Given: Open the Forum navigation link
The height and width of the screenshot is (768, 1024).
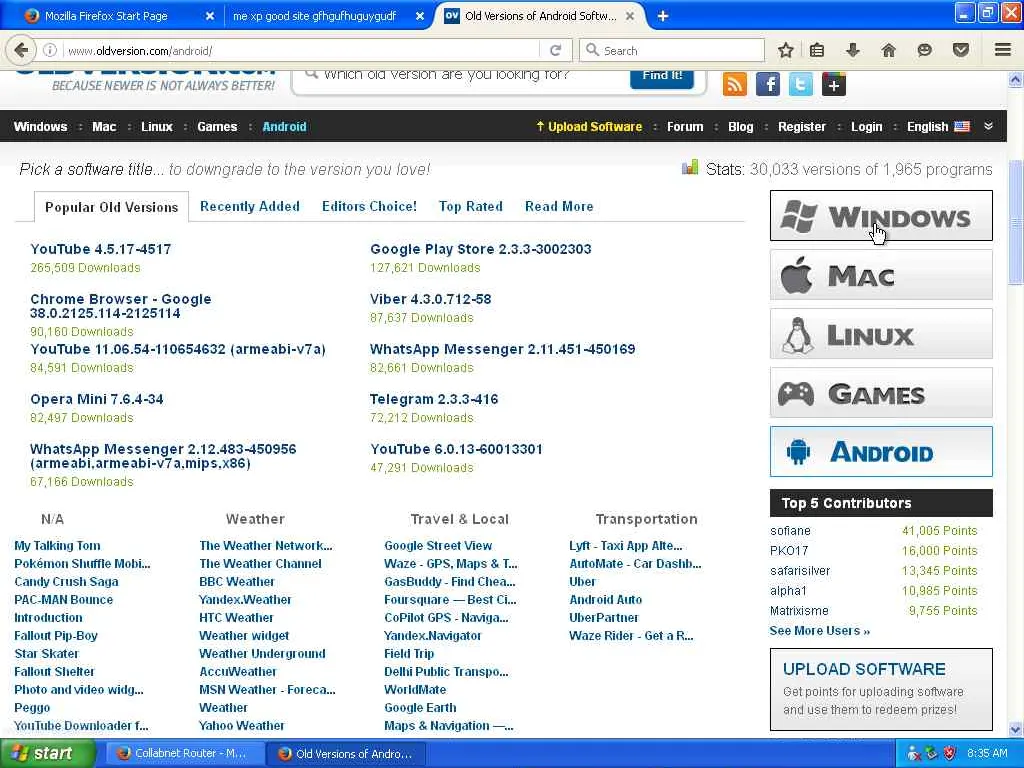Looking at the screenshot, I should pyautogui.click(x=685, y=127).
